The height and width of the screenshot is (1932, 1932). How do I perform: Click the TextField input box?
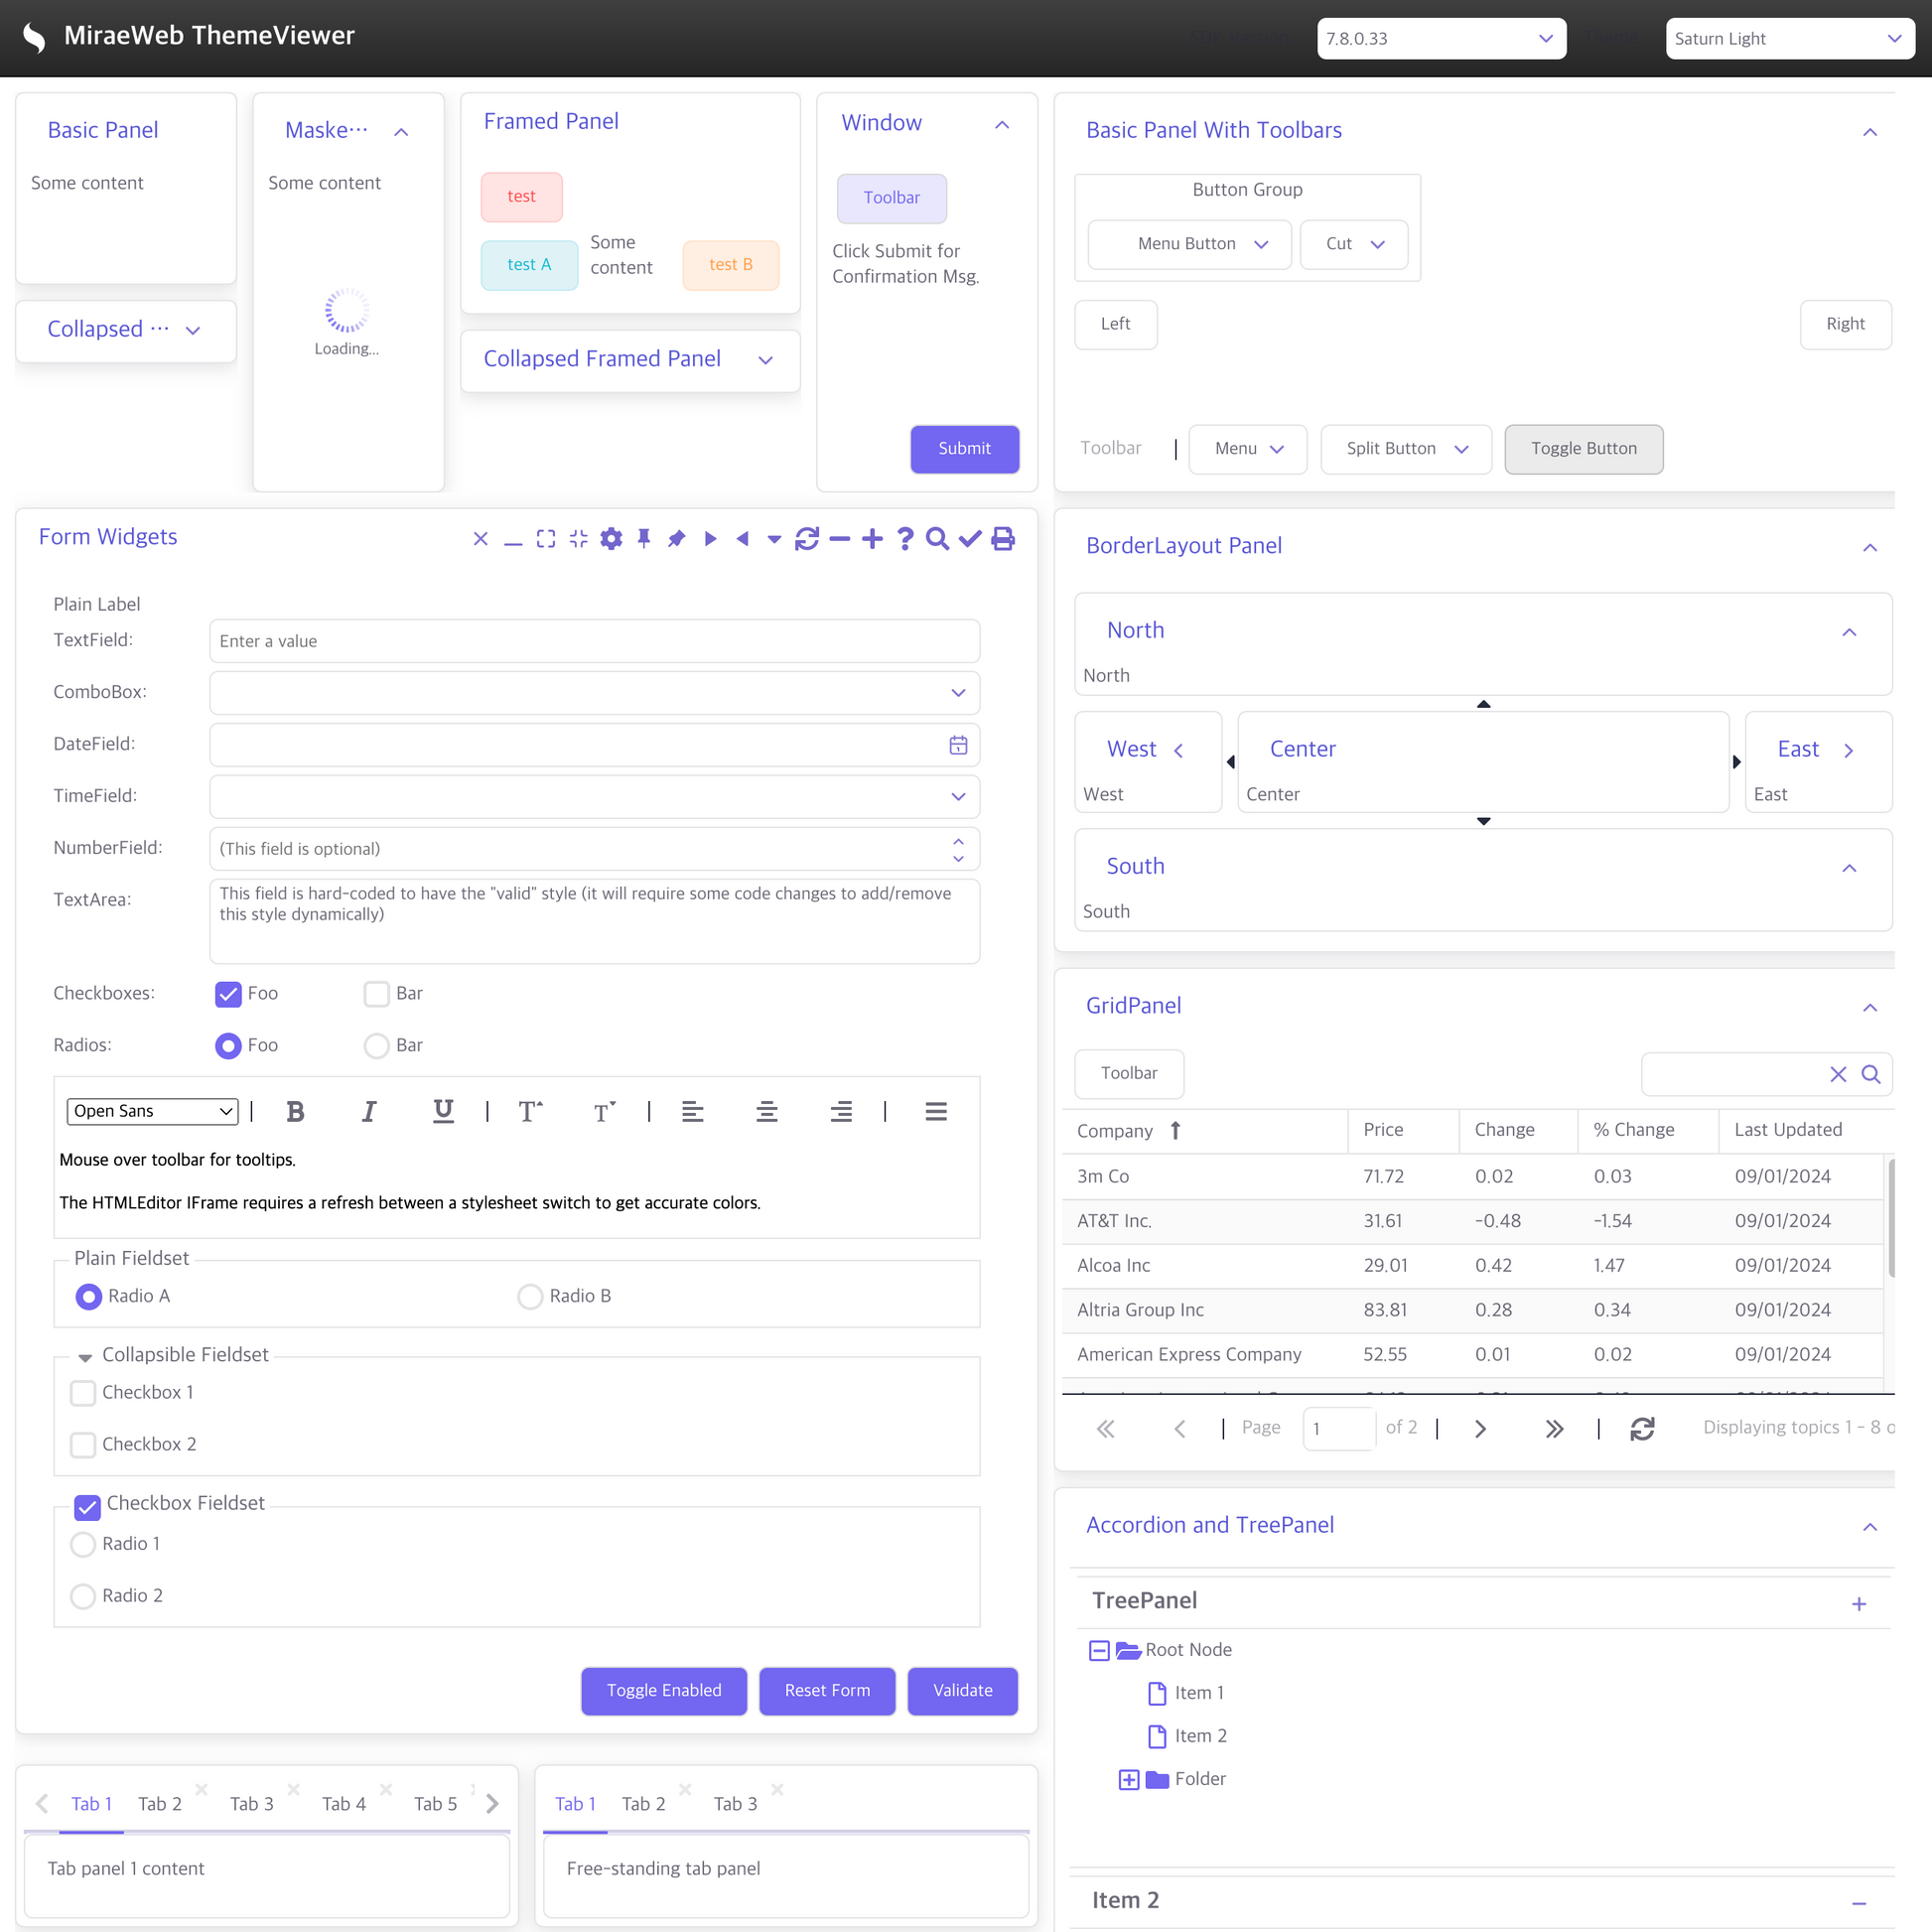(x=594, y=641)
